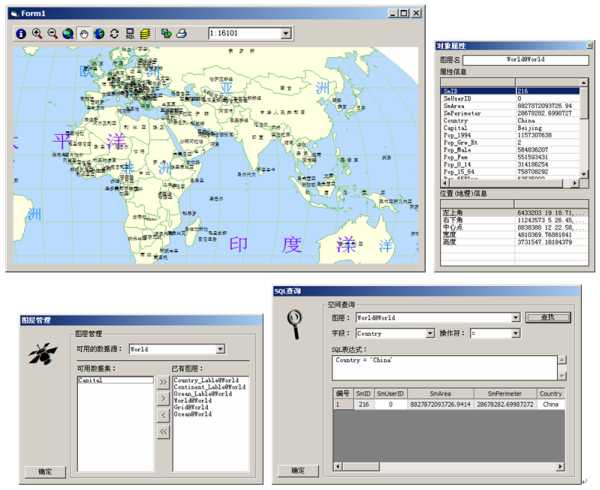
Task: Click attribute table vertical scrollbar up arrow
Action: click(x=584, y=82)
